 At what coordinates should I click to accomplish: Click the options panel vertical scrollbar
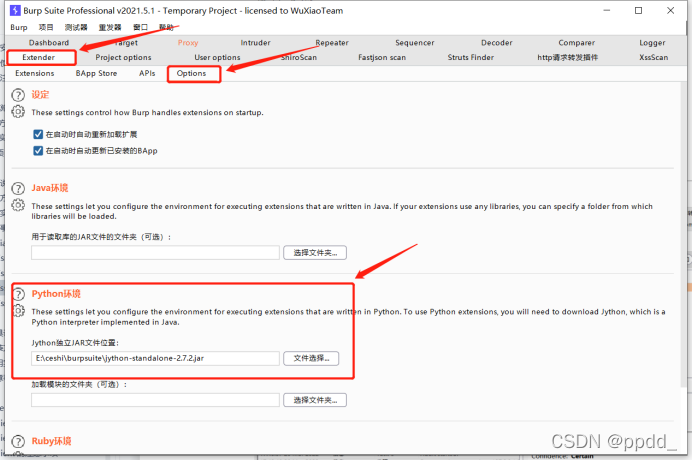[683, 234]
